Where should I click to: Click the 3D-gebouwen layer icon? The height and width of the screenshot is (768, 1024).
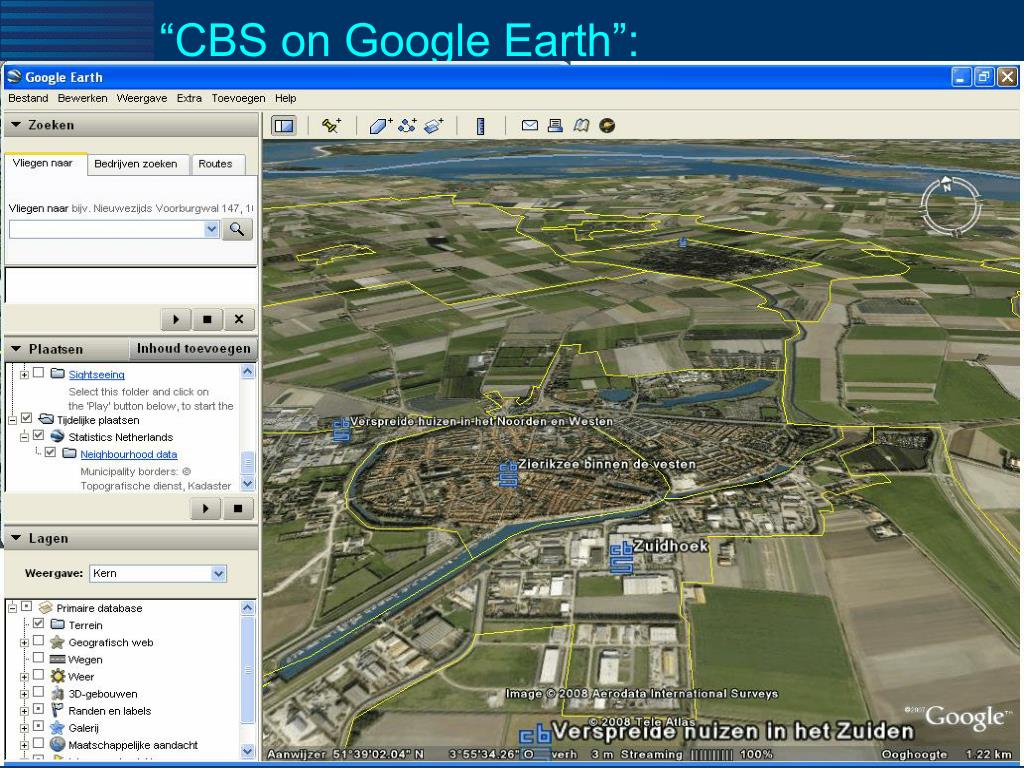57,693
